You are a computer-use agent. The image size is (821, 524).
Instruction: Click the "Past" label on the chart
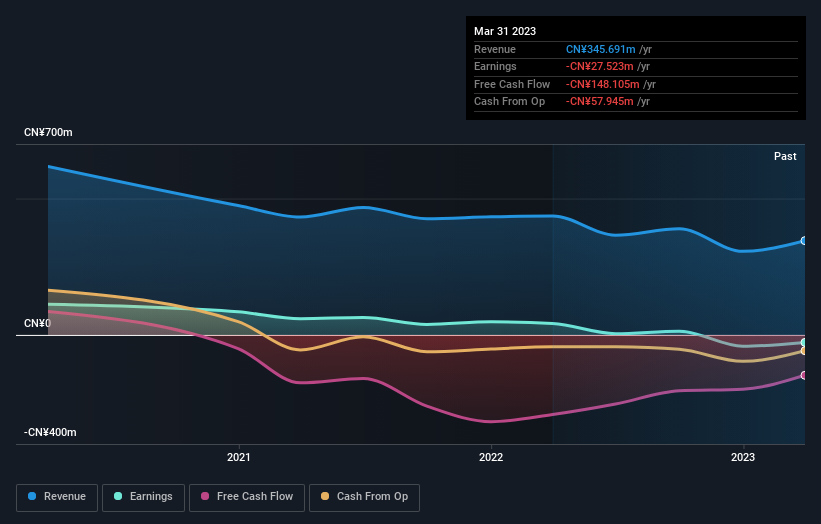(785, 157)
